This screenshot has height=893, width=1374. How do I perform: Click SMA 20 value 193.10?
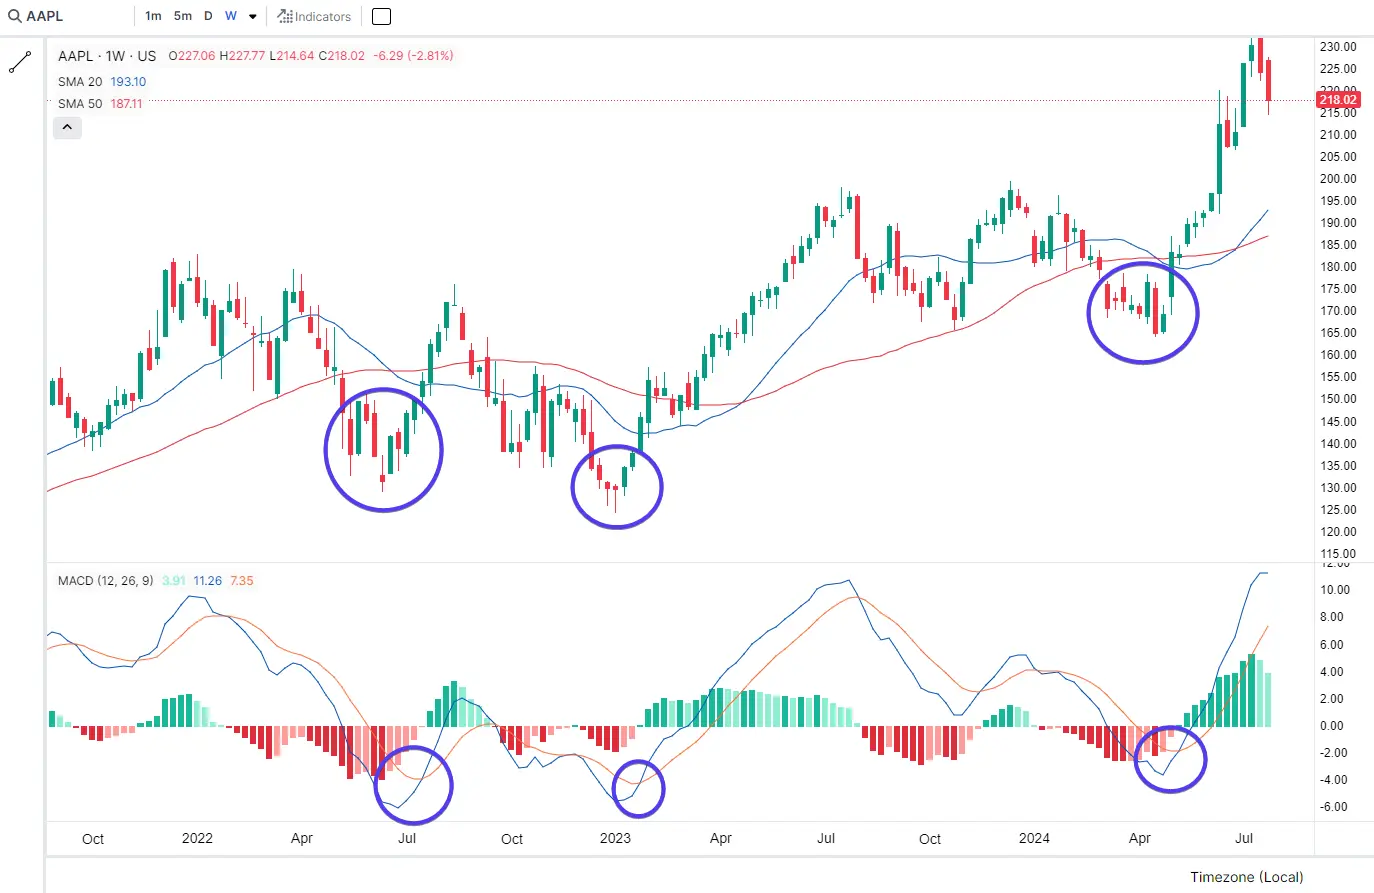click(x=128, y=82)
